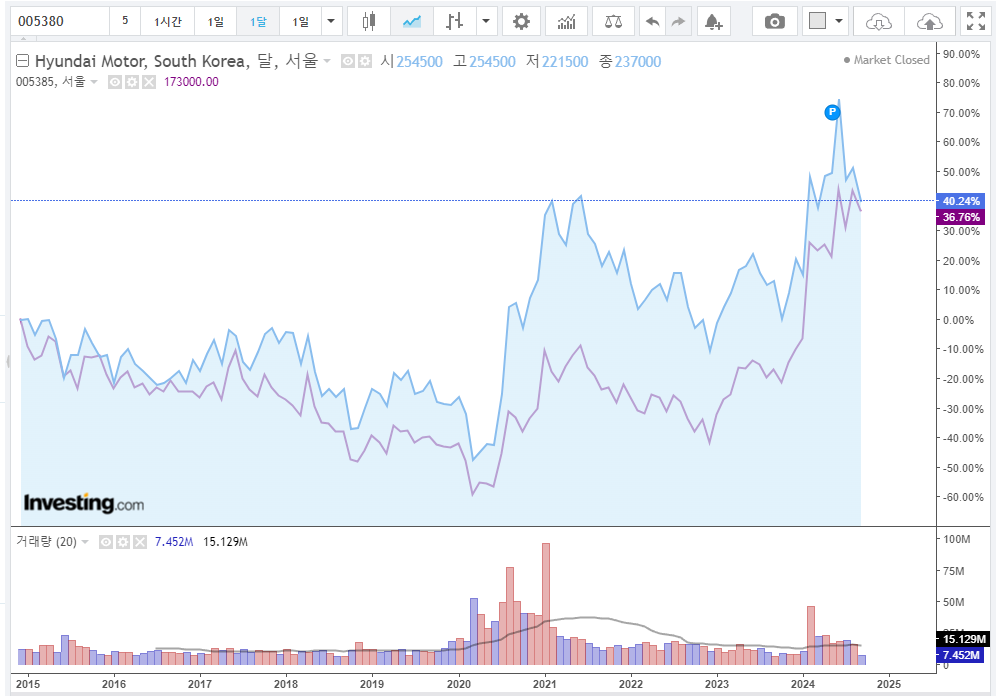Select the 1시간 interval
Viewport: 998px width, 696px height.
click(x=167, y=22)
